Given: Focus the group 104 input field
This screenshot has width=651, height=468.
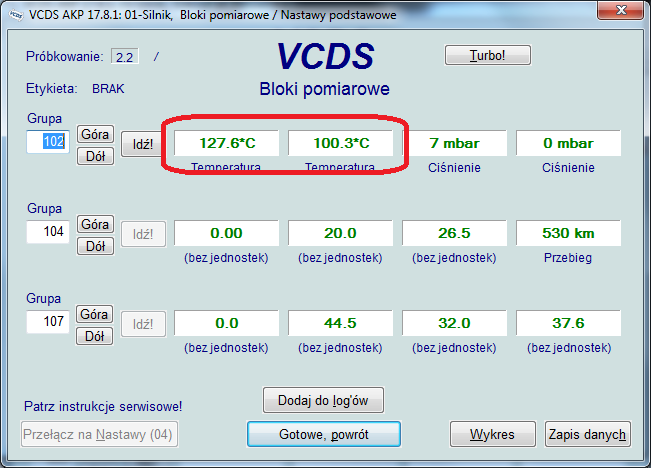Looking at the screenshot, I should (x=48, y=232).
